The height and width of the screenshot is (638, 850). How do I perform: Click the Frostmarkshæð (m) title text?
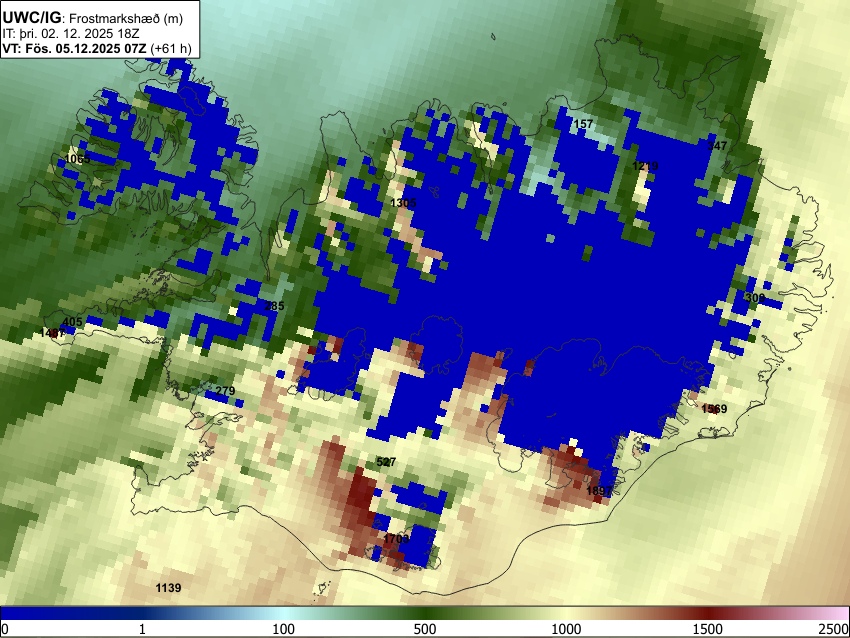126,18
